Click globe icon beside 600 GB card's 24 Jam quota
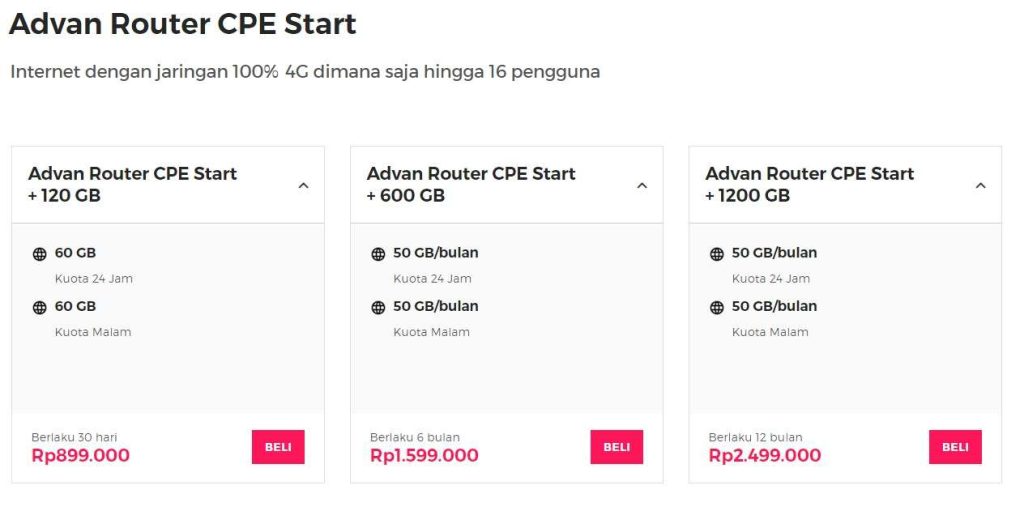 378,254
